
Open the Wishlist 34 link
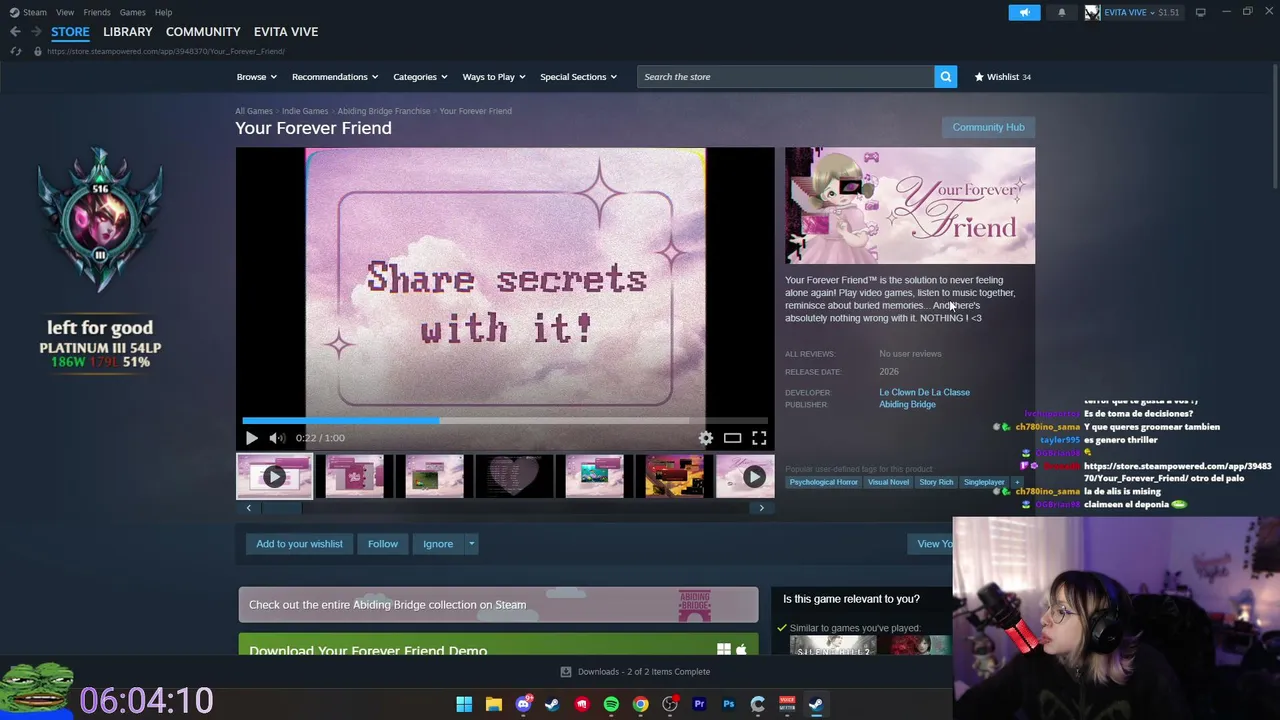coord(1002,77)
